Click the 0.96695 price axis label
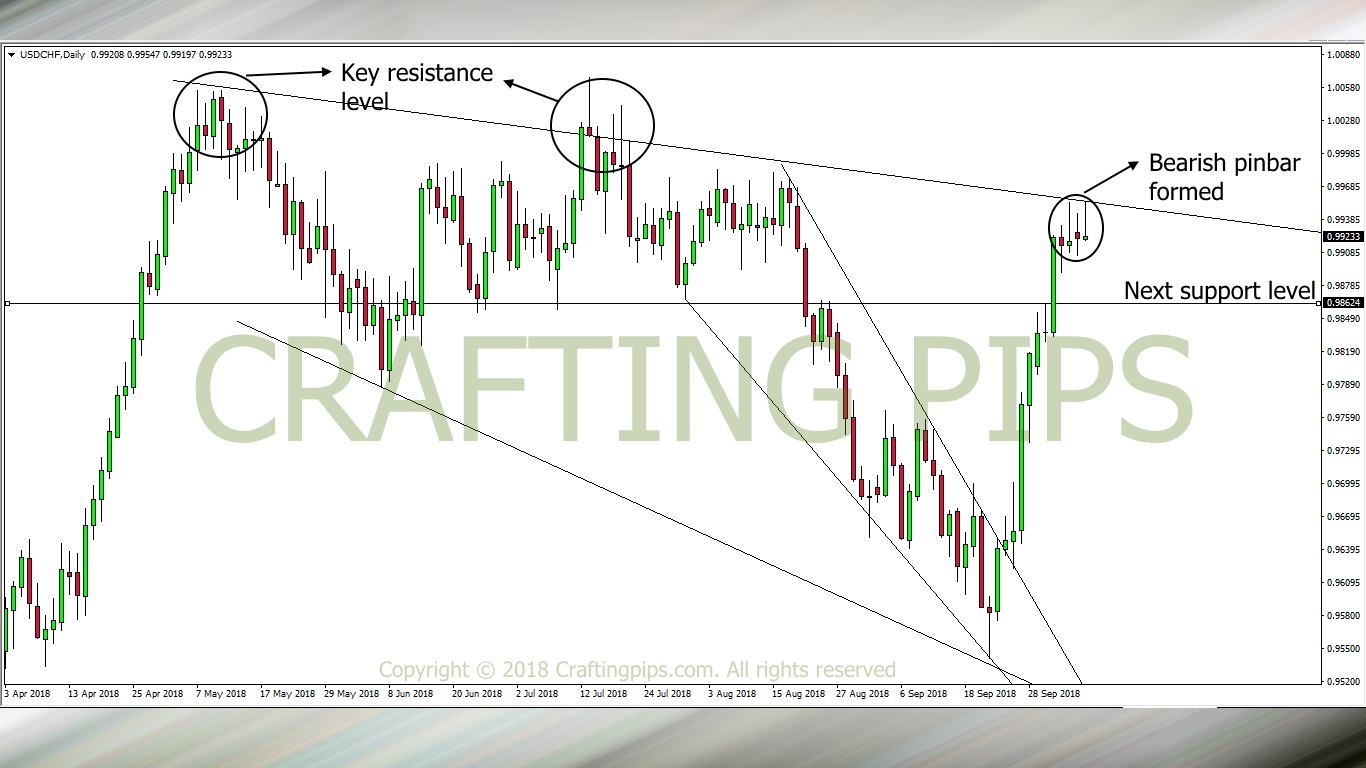 point(1343,517)
